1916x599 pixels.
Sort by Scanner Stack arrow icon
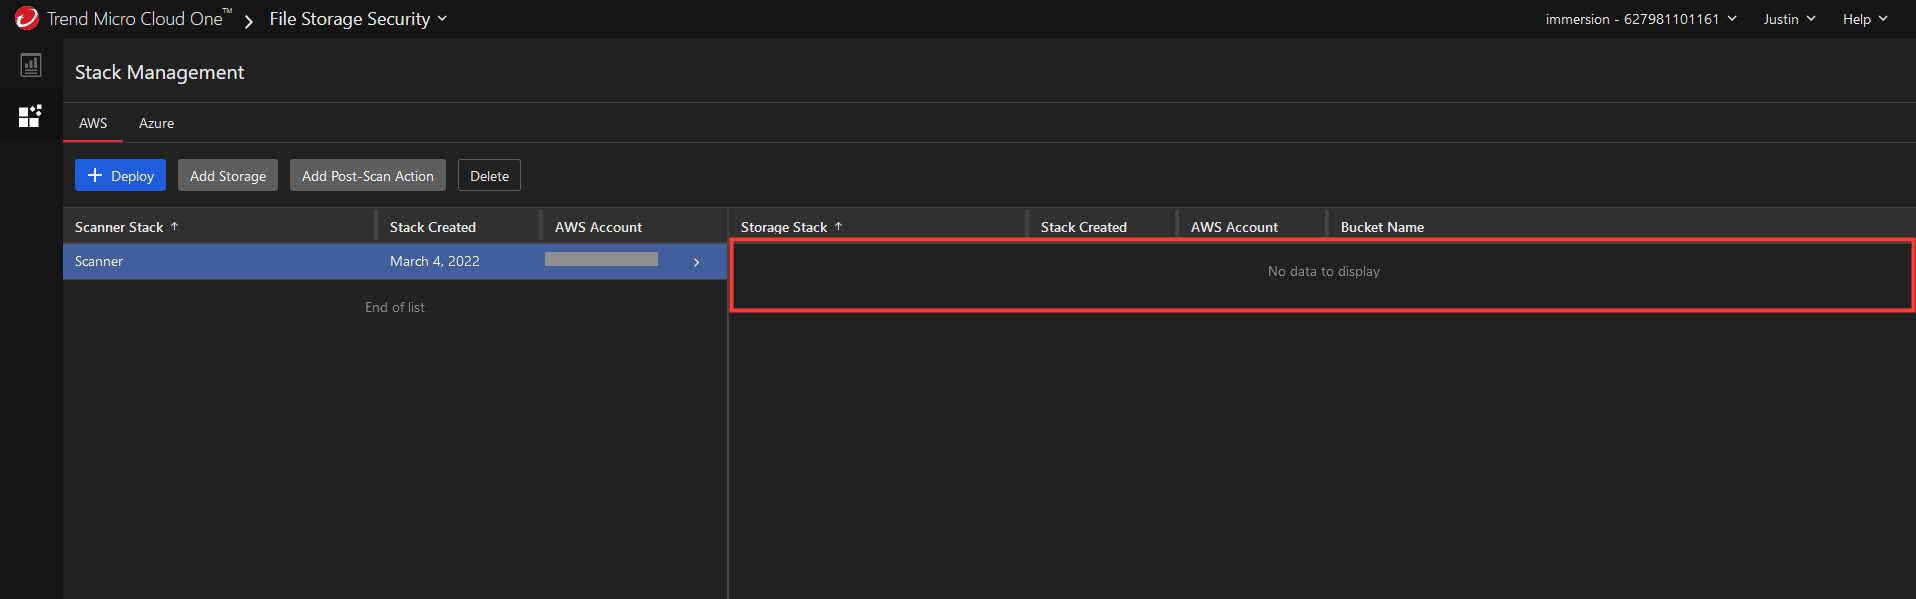click(x=174, y=227)
